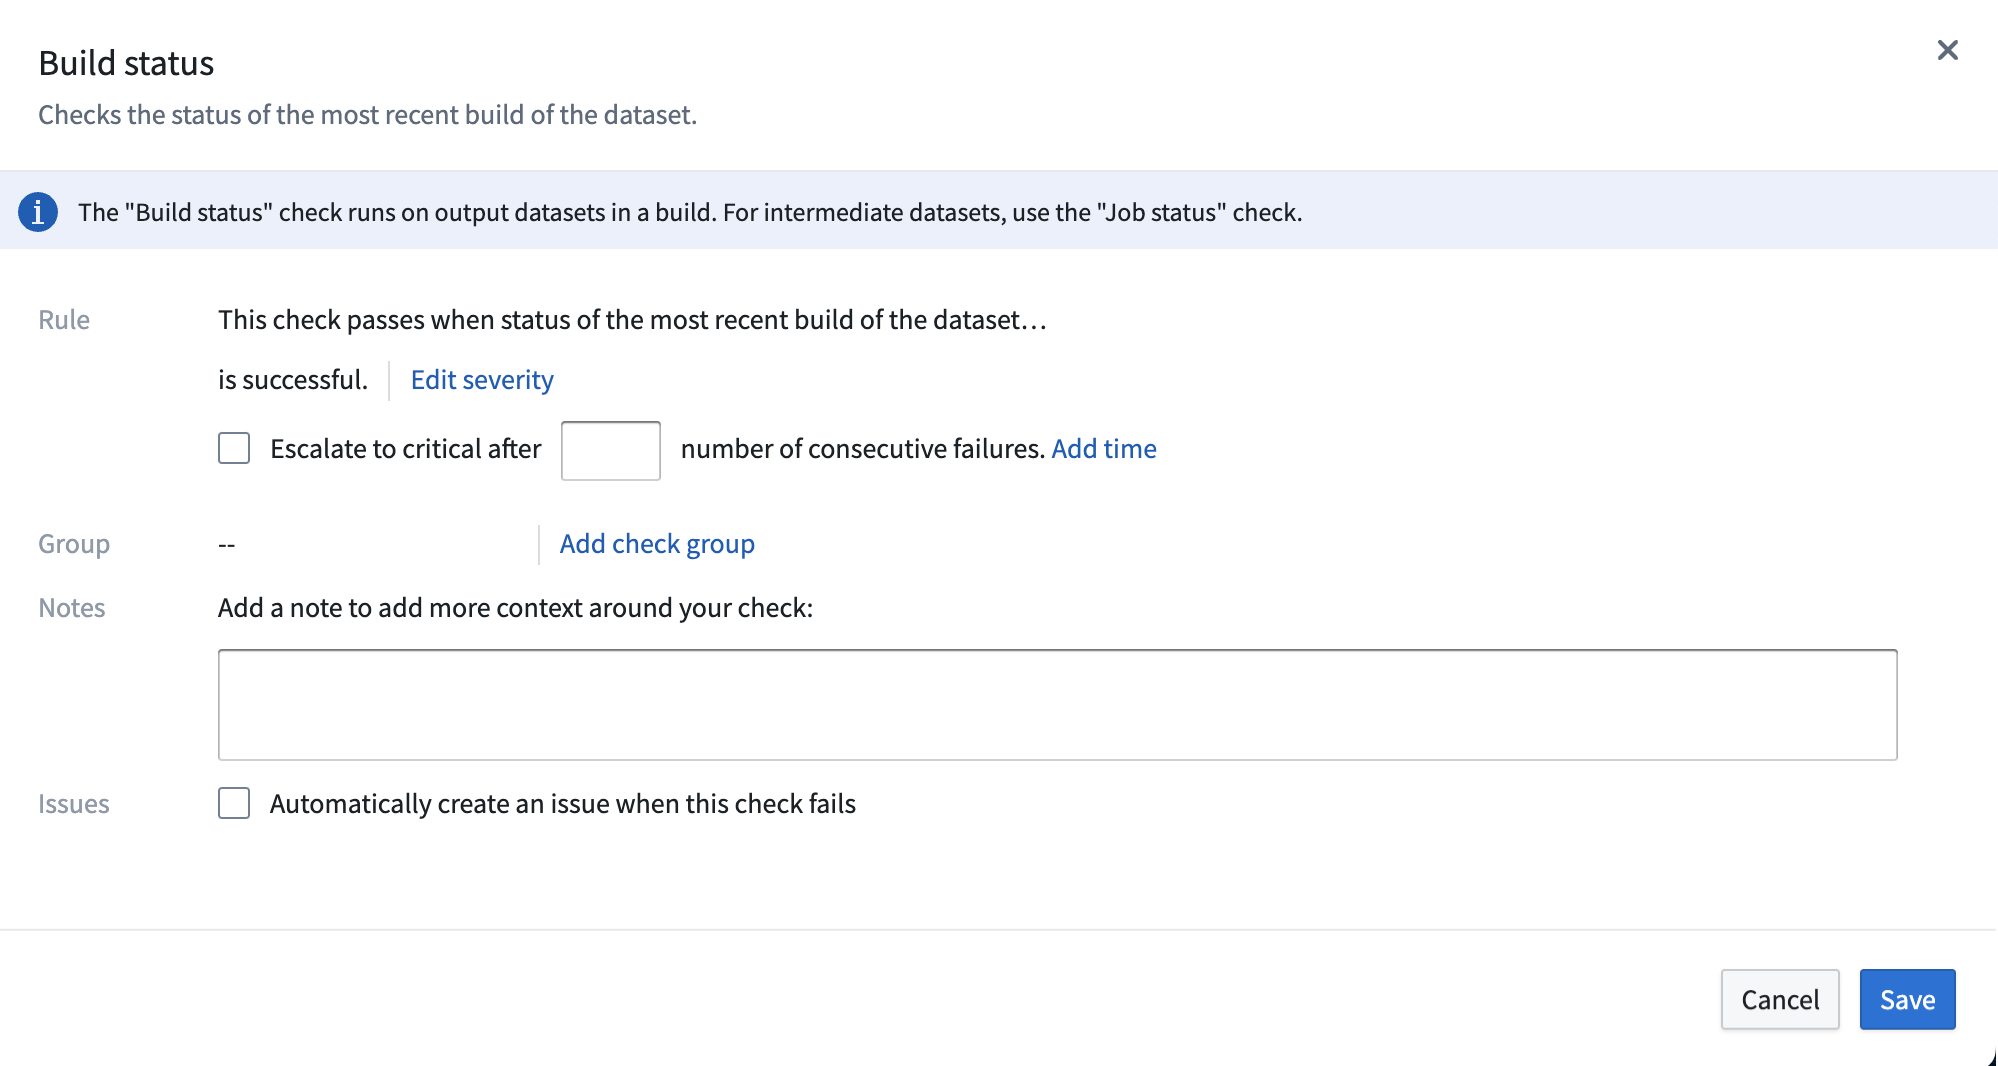Click Add time for failure escalation
This screenshot has height=1066, width=1998.
[1103, 448]
